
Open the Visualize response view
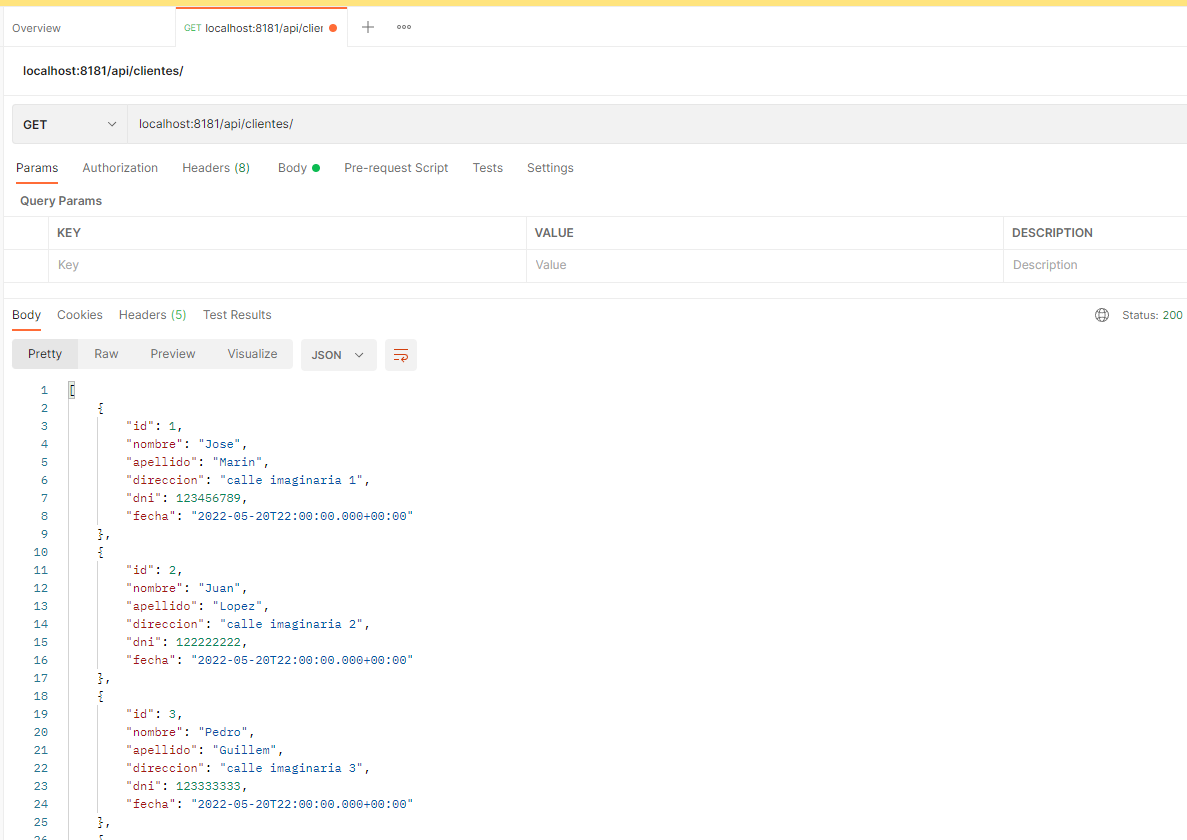point(252,354)
